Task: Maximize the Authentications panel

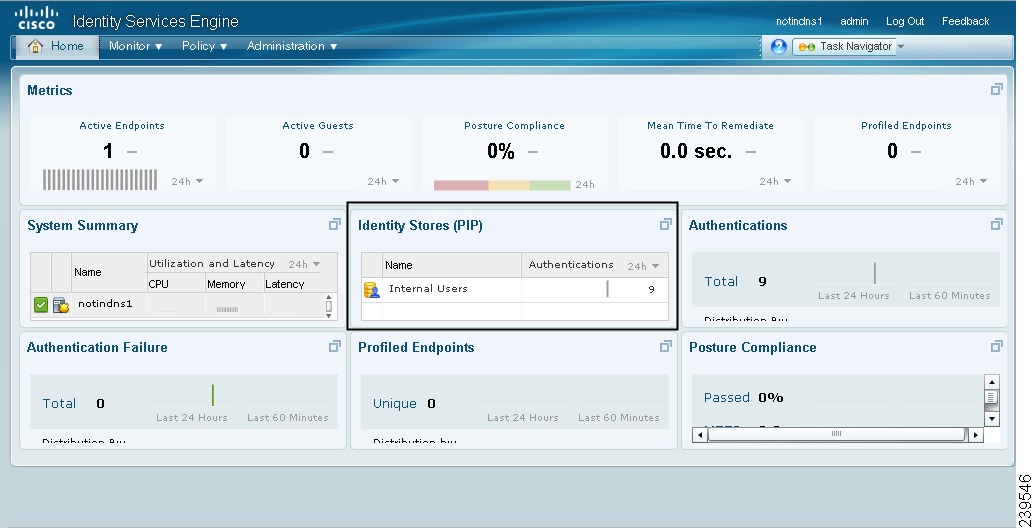Action: [996, 225]
